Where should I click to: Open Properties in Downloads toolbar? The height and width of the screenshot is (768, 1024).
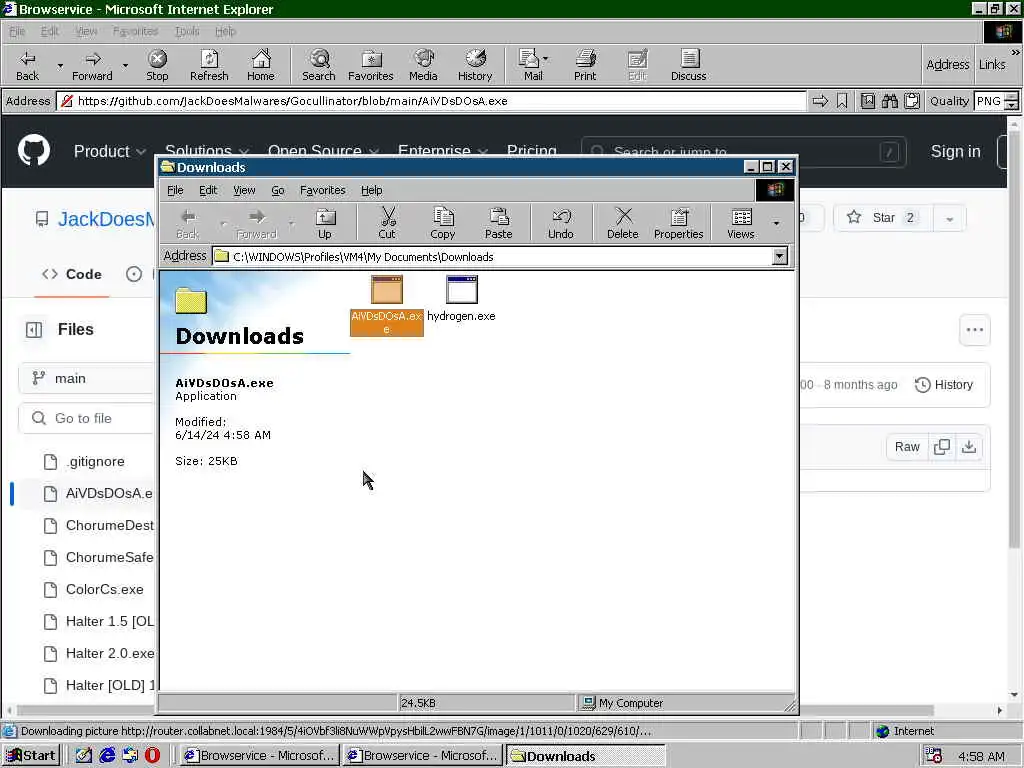pyautogui.click(x=679, y=224)
